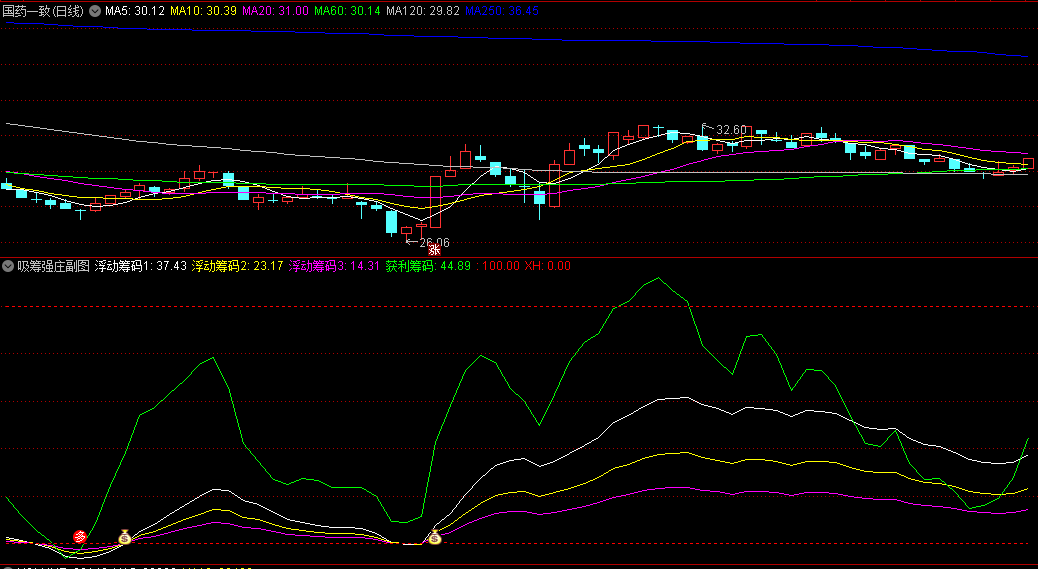This screenshot has width=1038, height=569.
Task: Select the MA250: 36.45 label
Action: (502, 11)
